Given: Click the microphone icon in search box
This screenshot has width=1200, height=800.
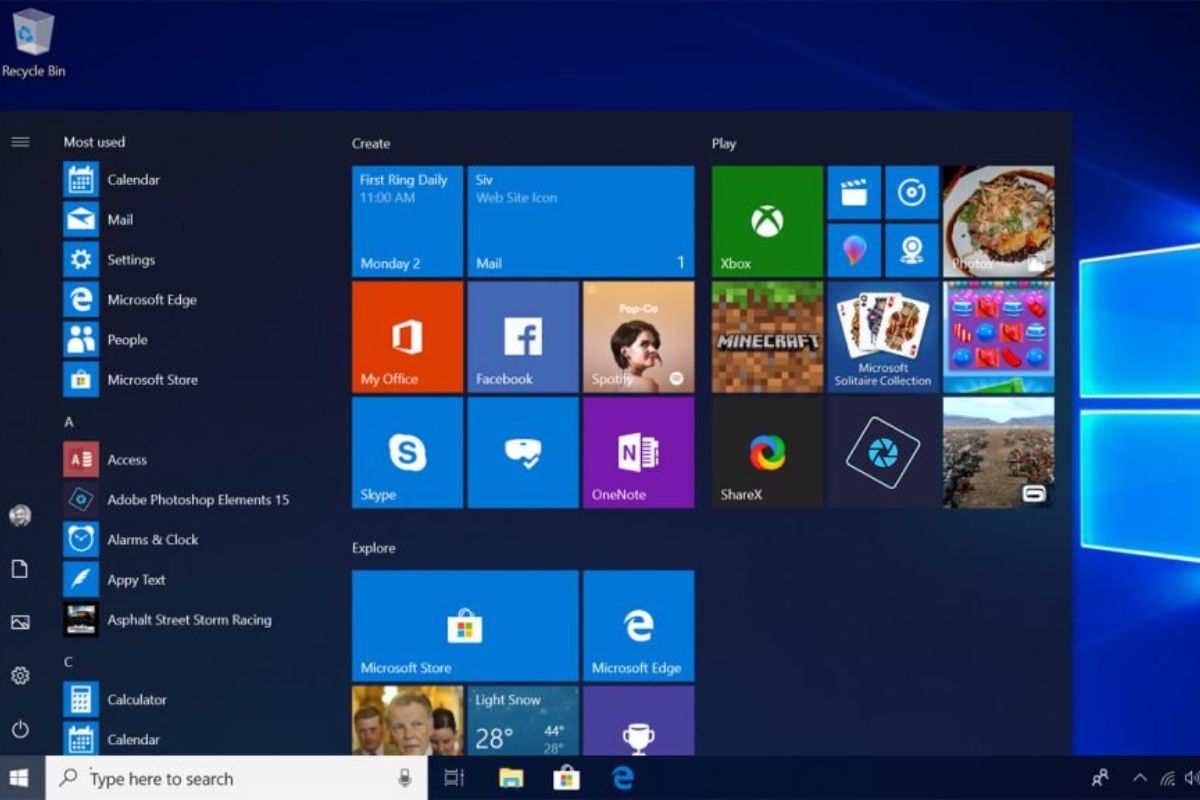Looking at the screenshot, I should [x=405, y=778].
